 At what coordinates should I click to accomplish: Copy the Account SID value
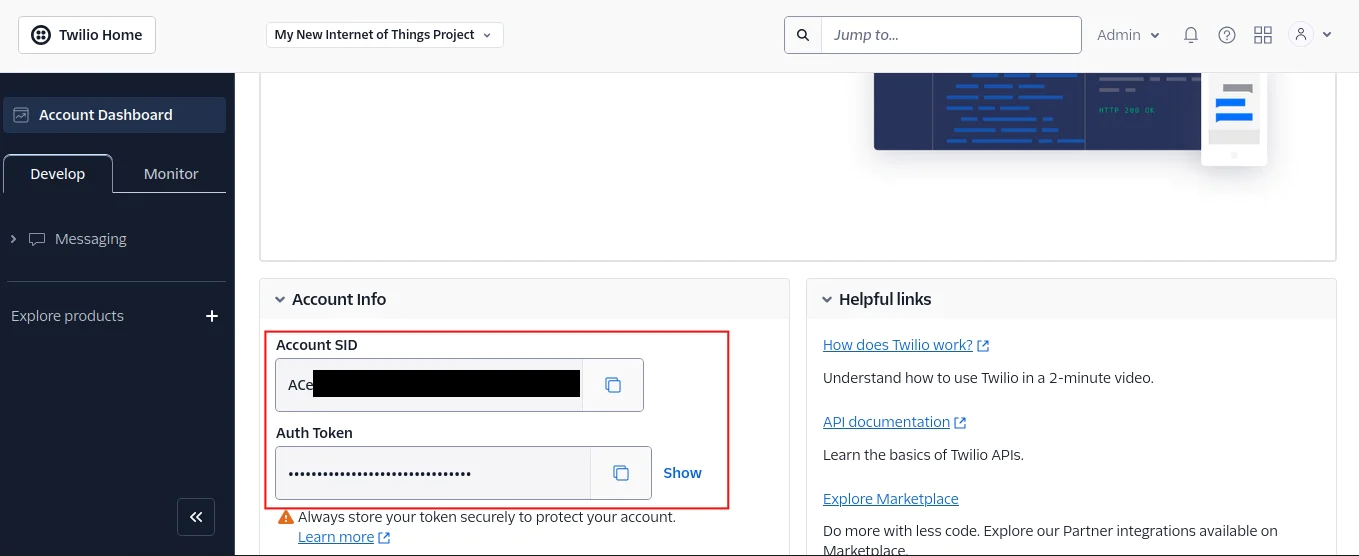pyautogui.click(x=613, y=385)
